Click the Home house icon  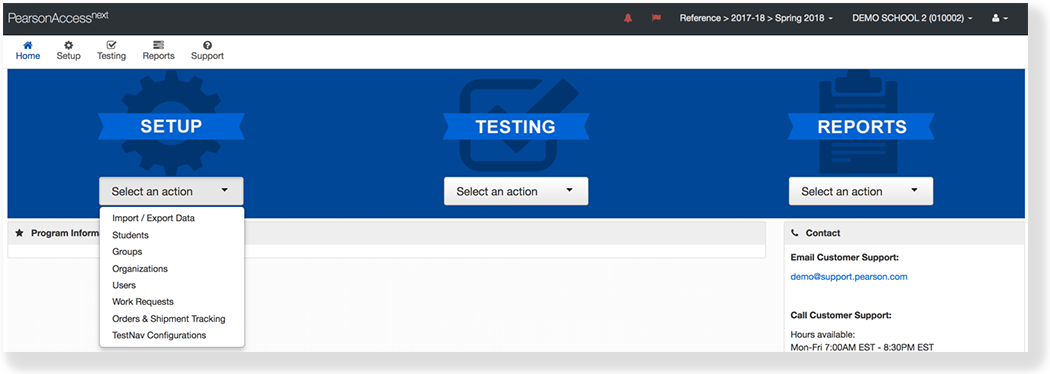click(x=27, y=45)
